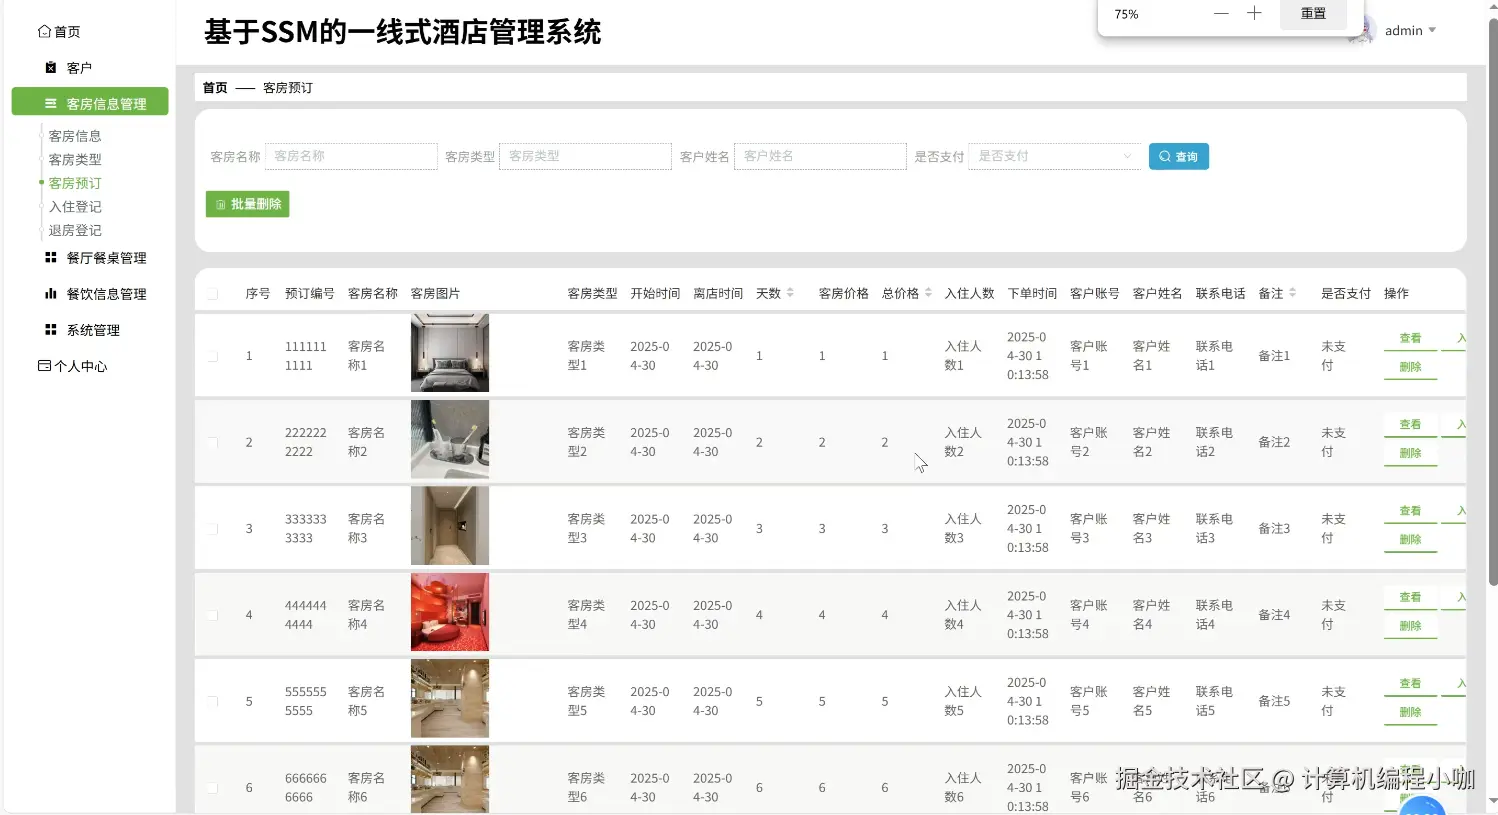
Task: Open the 是否支付 dropdown filter
Action: pyautogui.click(x=1054, y=156)
